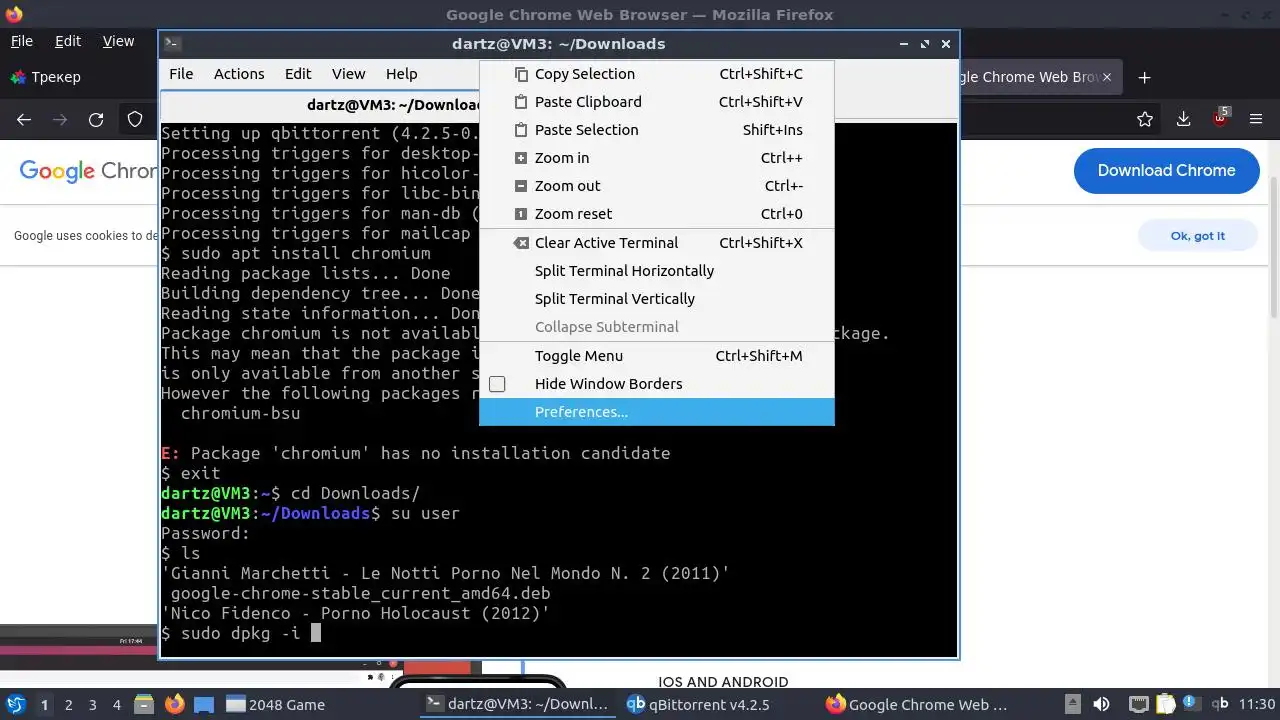This screenshot has height=720, width=1280.
Task: Click the dartz@VM3 terminal taskbar button
Action: tap(517, 705)
